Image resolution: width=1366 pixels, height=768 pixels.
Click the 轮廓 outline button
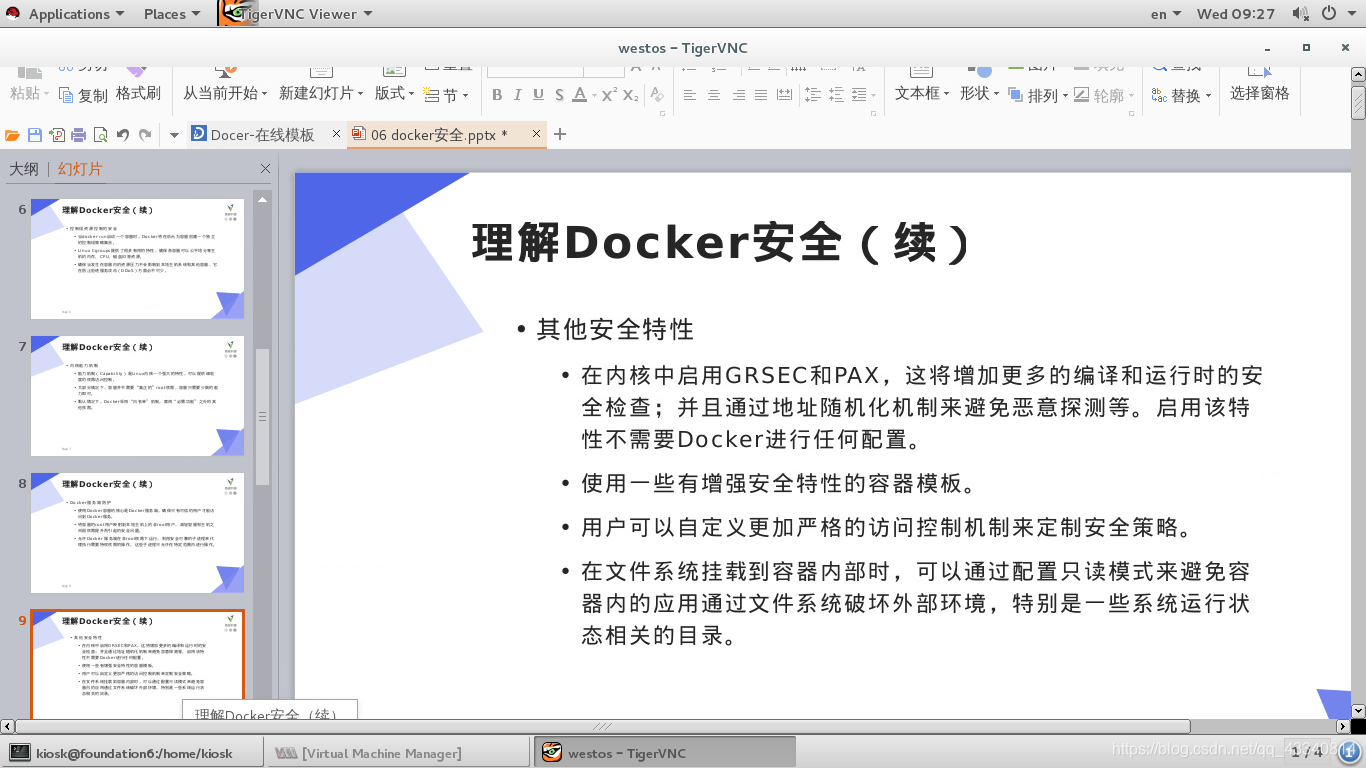click(1106, 96)
